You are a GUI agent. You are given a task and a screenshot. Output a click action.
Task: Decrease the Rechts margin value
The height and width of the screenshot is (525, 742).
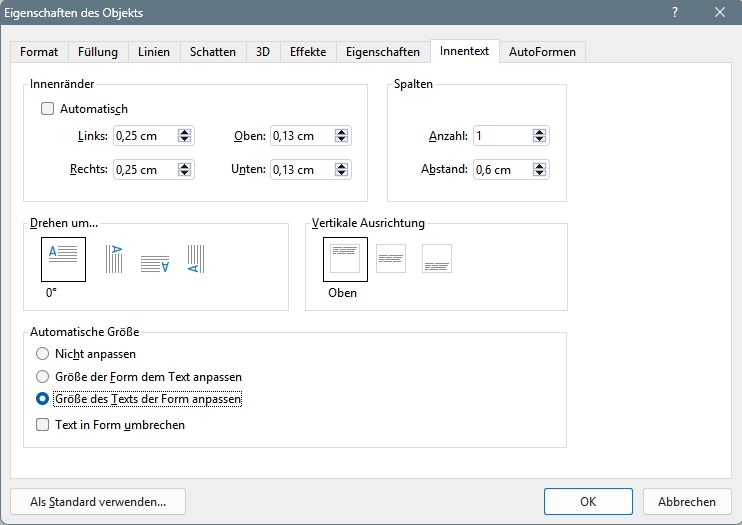point(185,173)
